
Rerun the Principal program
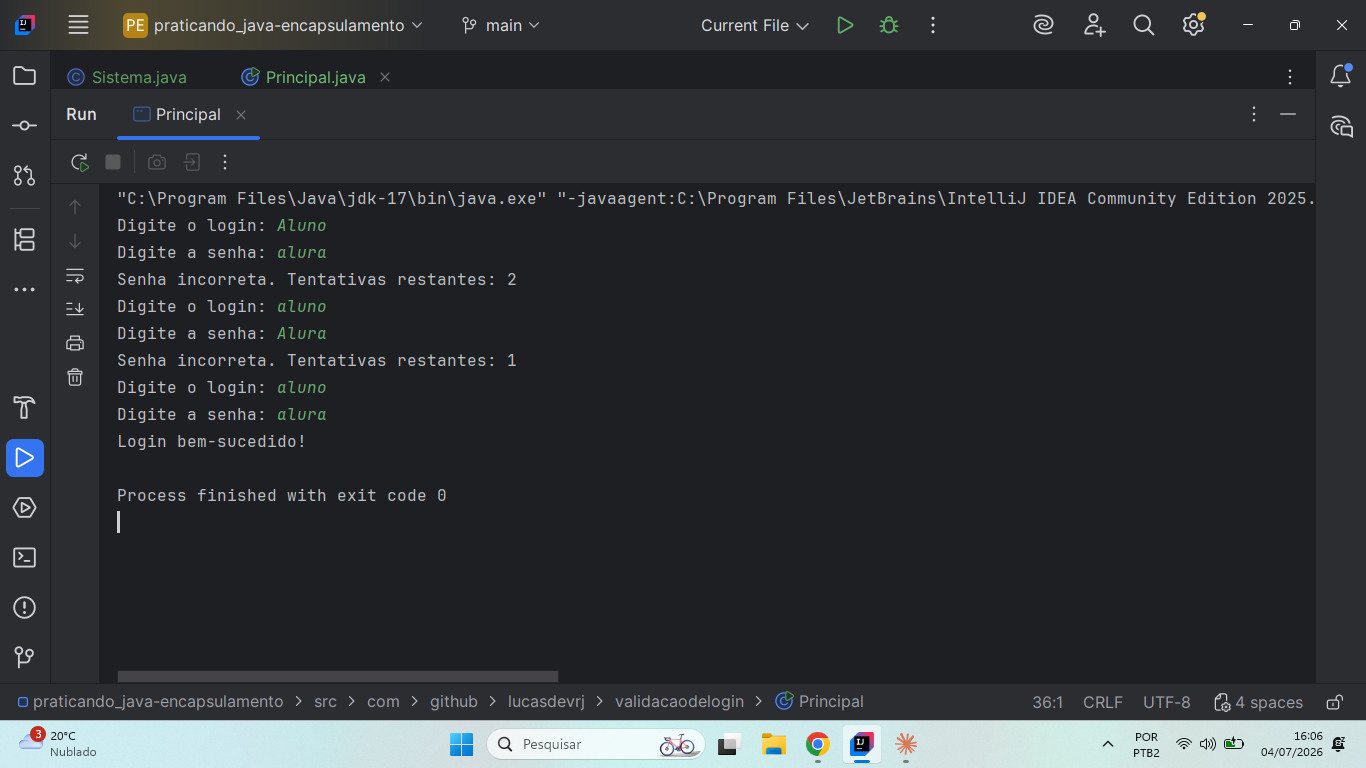79,162
